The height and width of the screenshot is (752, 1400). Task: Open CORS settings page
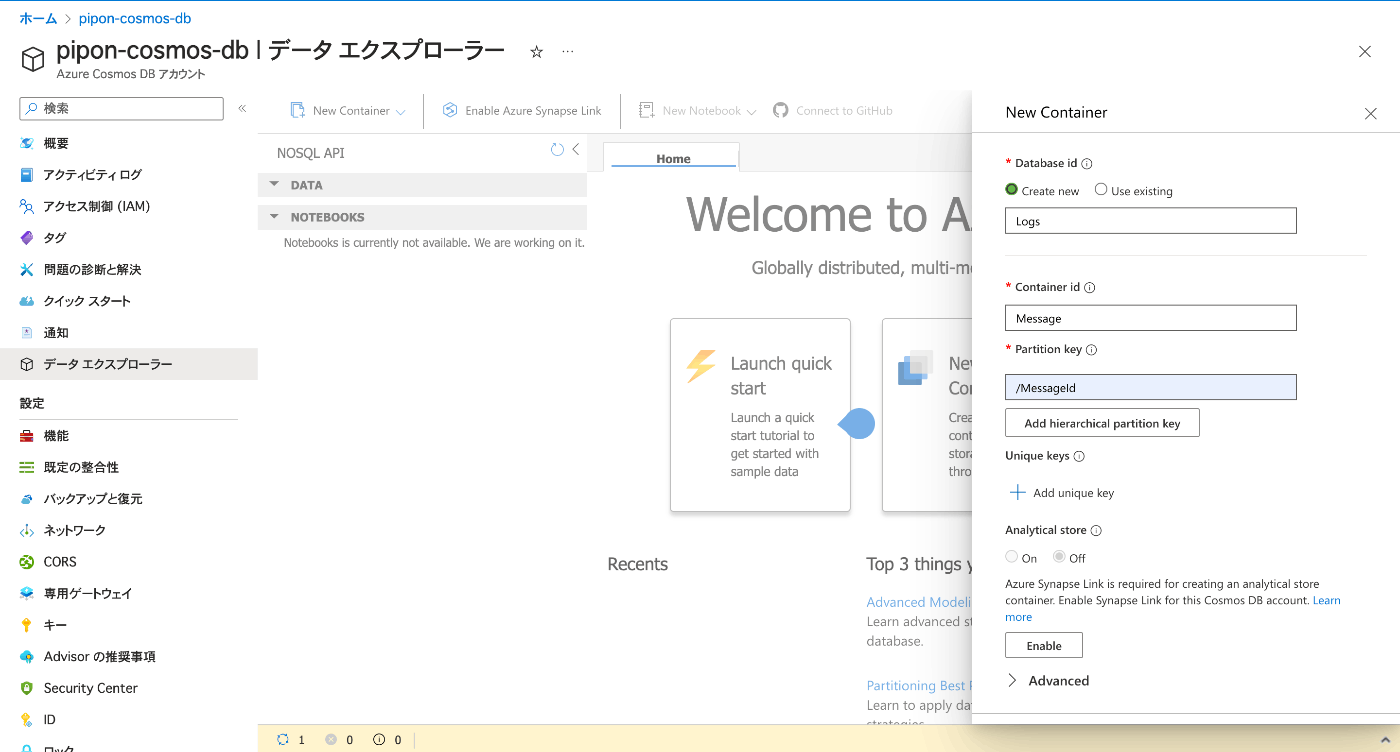[x=60, y=562]
